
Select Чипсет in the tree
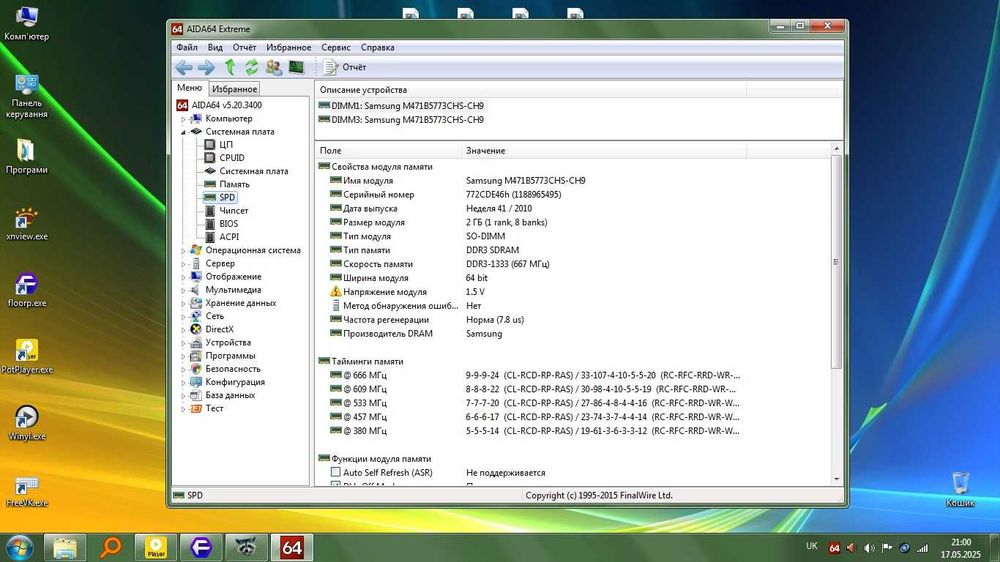[233, 211]
